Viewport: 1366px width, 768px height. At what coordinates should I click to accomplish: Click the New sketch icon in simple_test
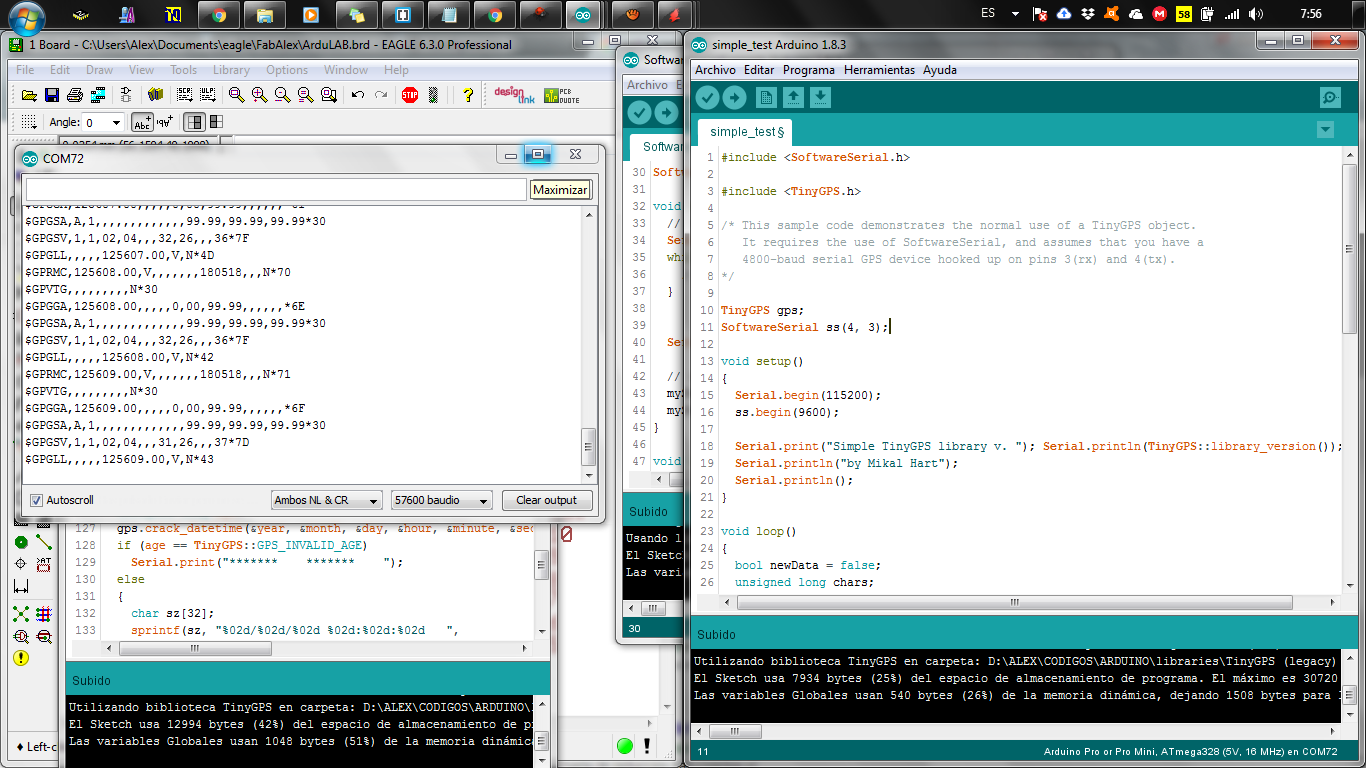tap(766, 97)
